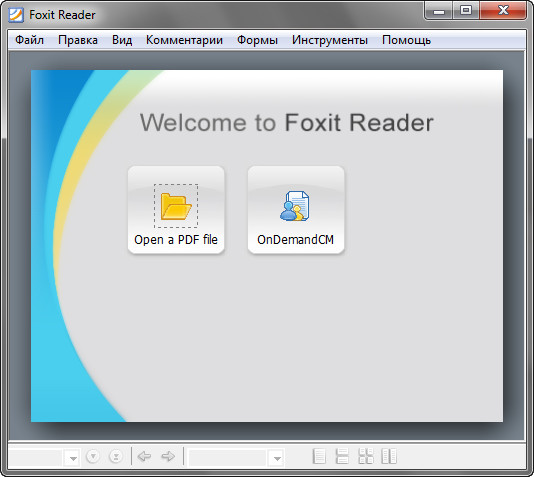
Task: Expand the page number dropdown arrow
Action: point(72,457)
